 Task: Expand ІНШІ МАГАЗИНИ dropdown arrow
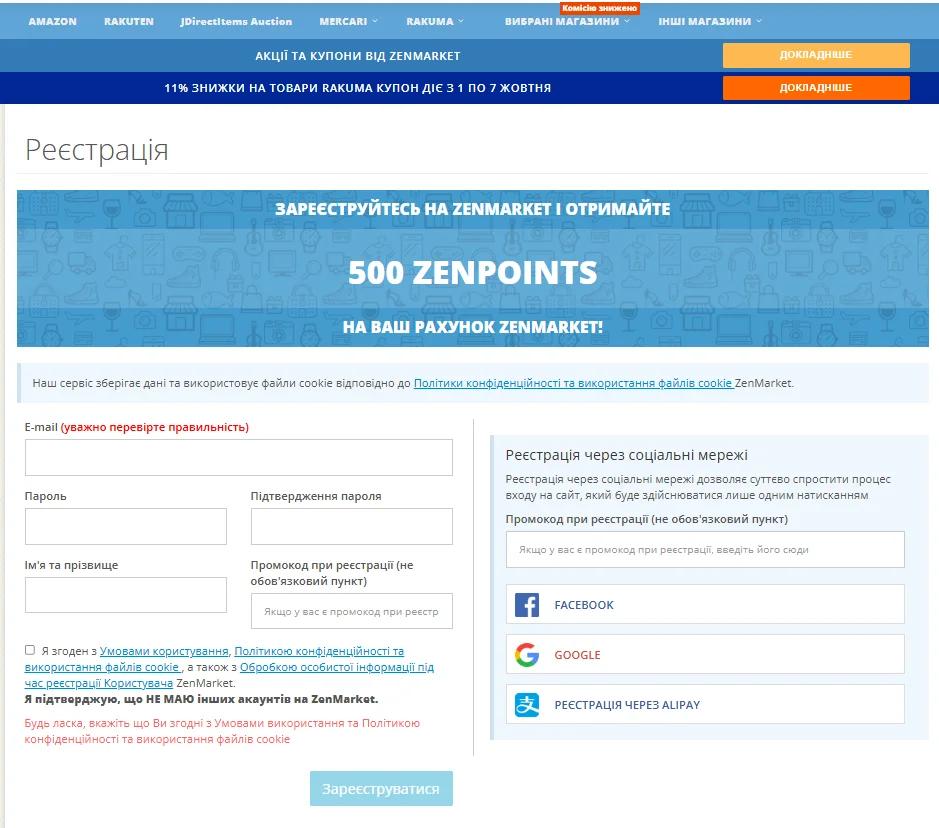click(759, 21)
